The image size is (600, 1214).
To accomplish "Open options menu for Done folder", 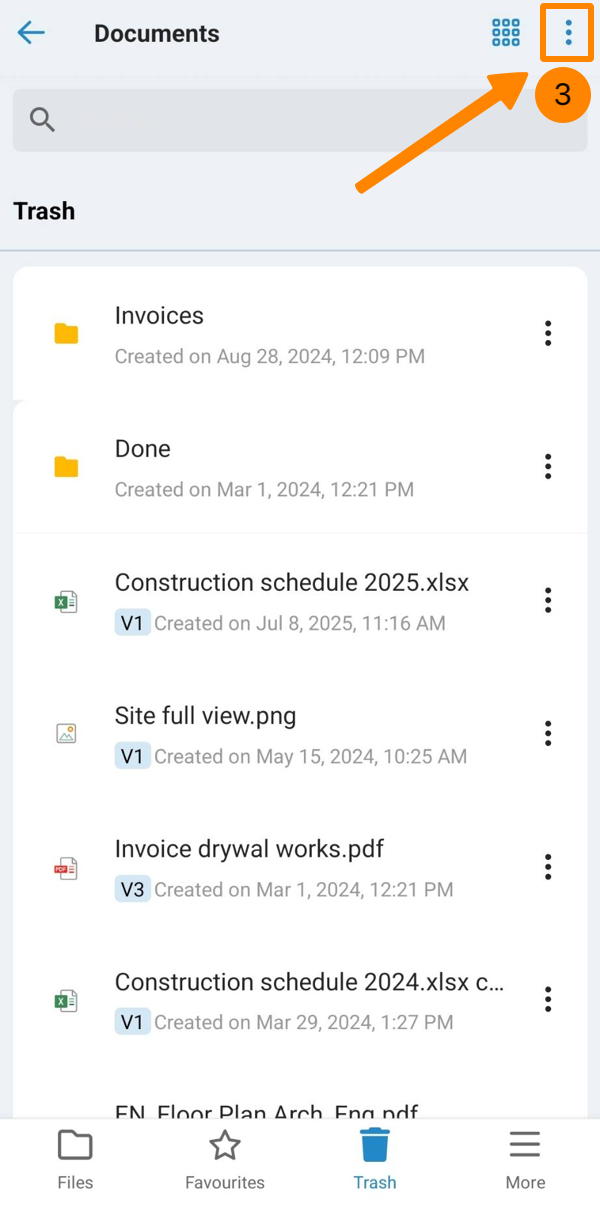I will click(x=548, y=466).
